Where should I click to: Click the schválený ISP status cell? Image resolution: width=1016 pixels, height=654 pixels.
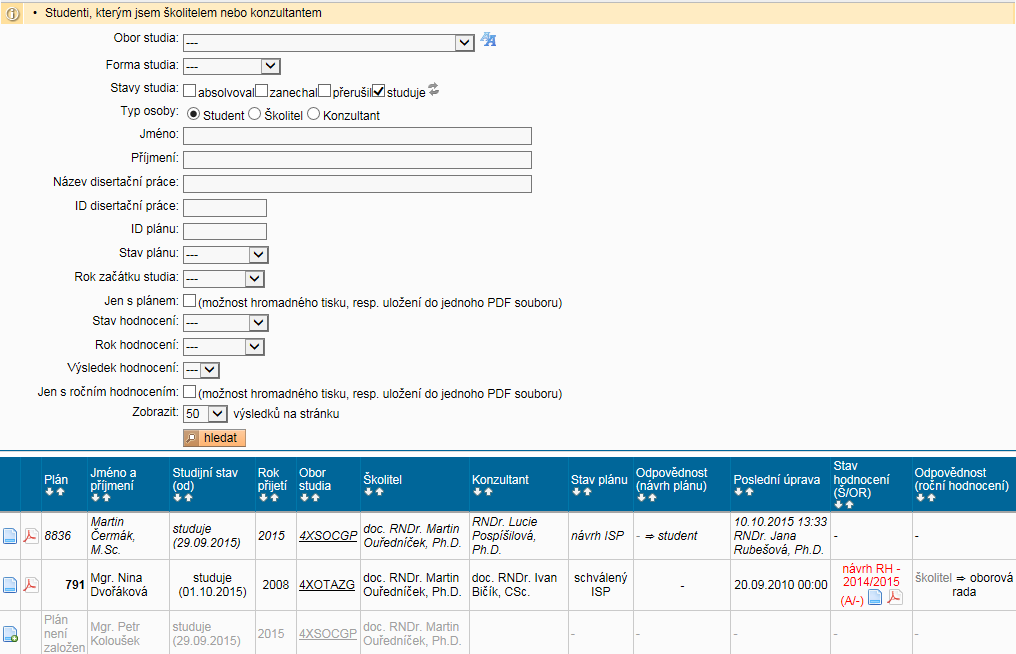point(601,585)
